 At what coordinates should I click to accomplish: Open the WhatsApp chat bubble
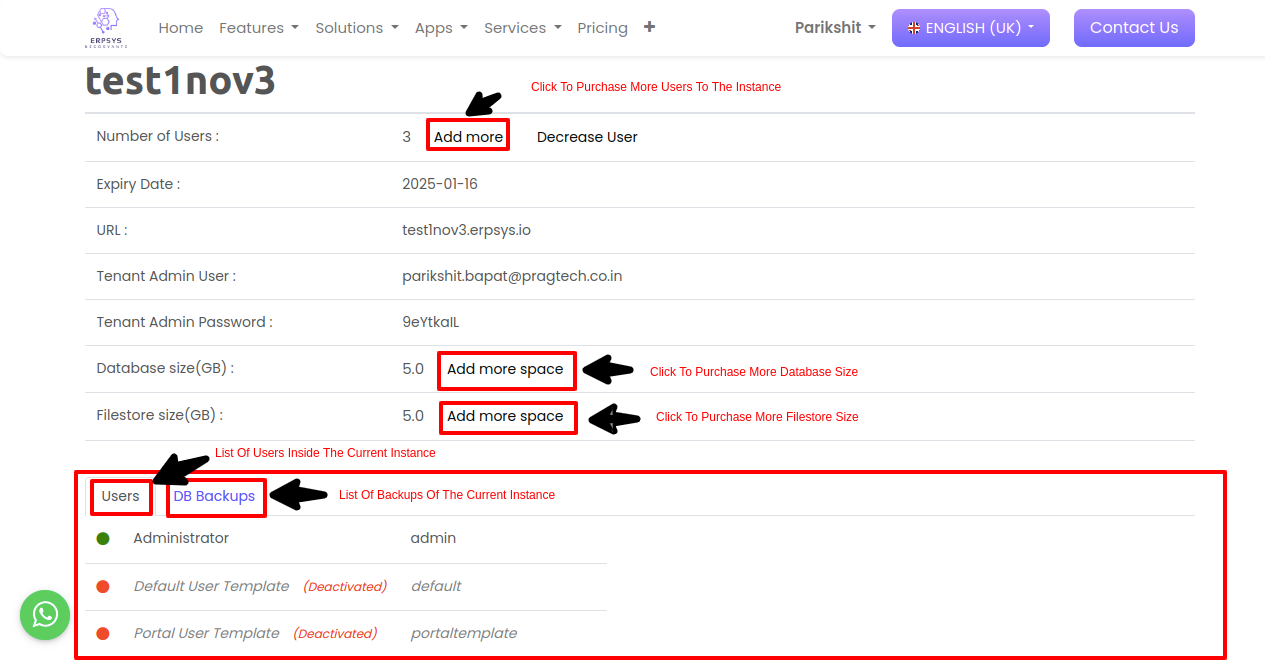pyautogui.click(x=45, y=614)
